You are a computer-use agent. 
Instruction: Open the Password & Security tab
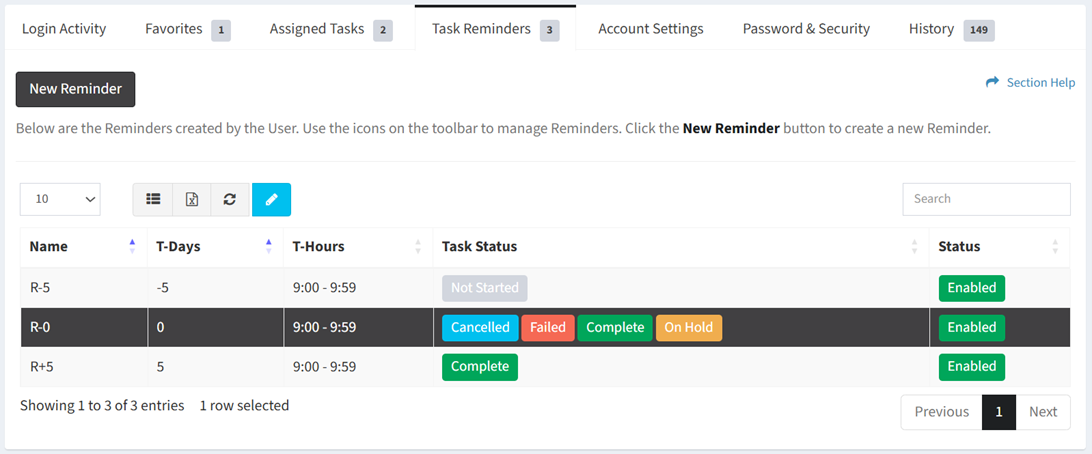(x=806, y=29)
